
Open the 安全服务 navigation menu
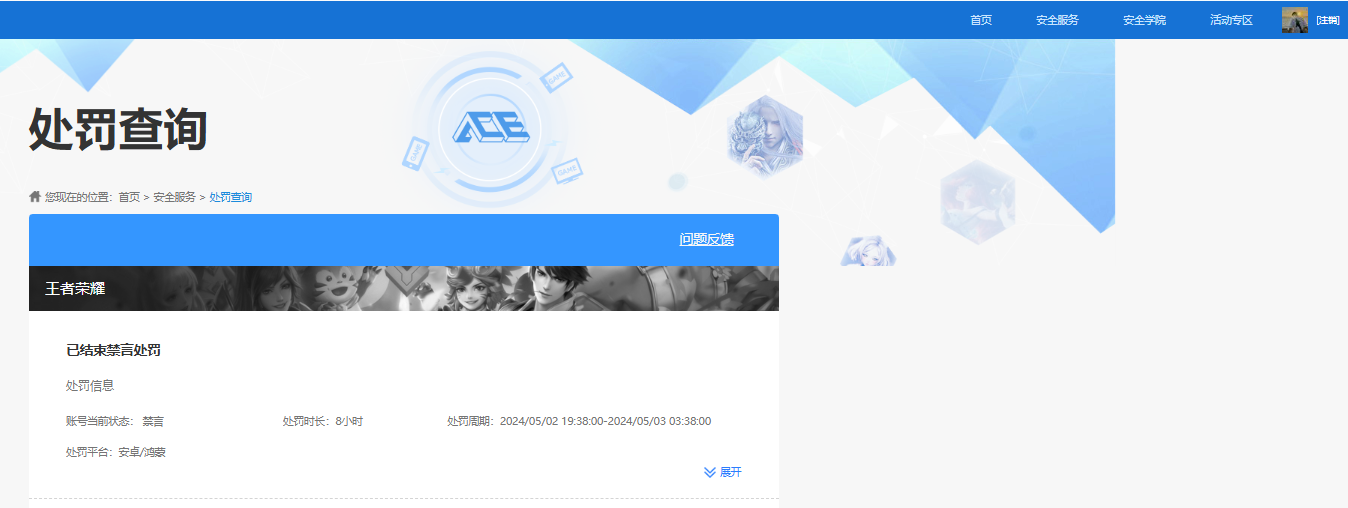pyautogui.click(x=1057, y=20)
